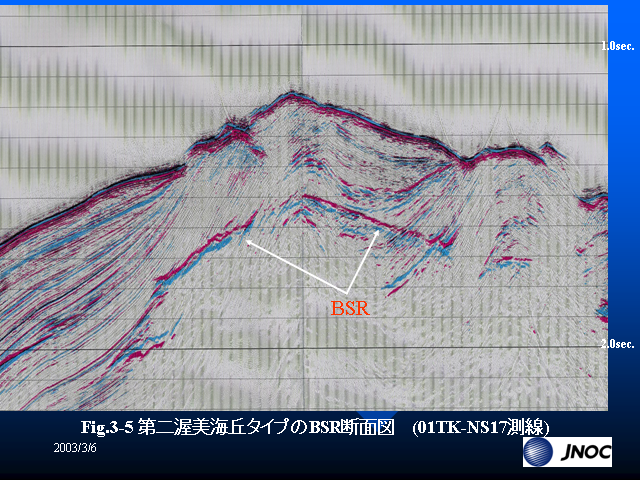
Task: Click the 1.0sec. time axis label
Action: (x=618, y=46)
